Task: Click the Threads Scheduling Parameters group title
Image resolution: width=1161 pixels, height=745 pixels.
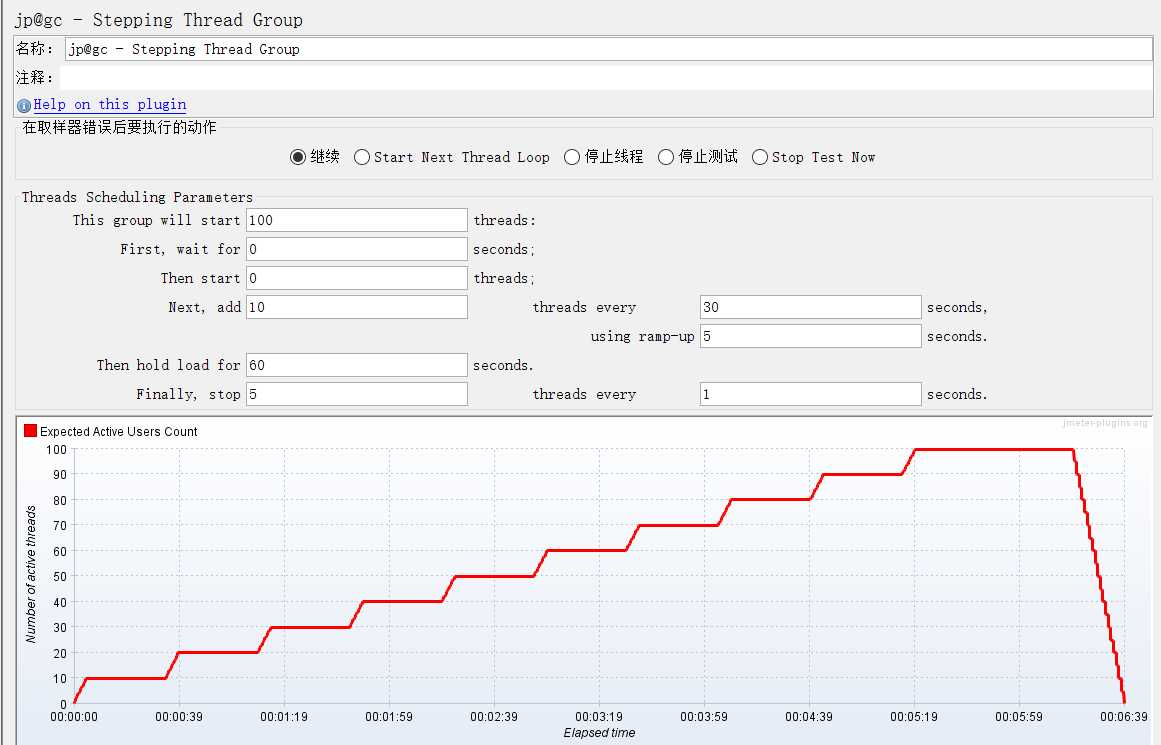Action: [x=137, y=197]
